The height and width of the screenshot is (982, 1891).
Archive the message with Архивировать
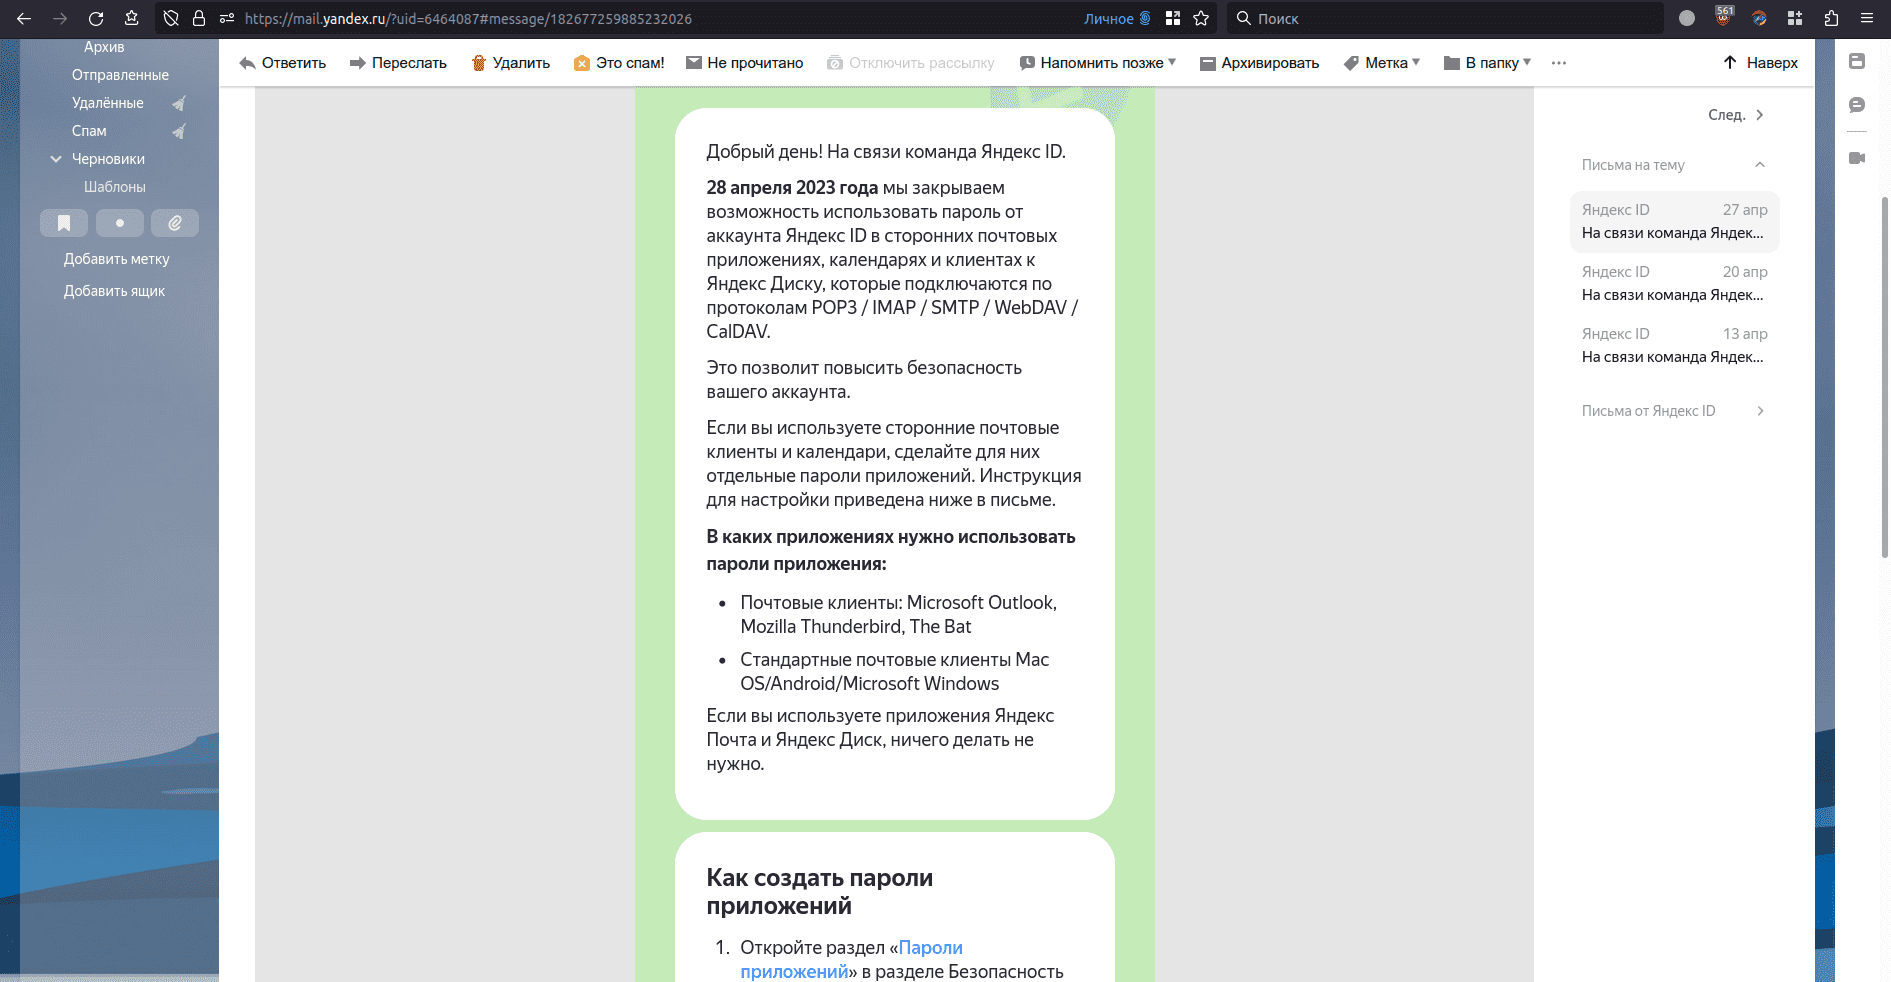1259,63
